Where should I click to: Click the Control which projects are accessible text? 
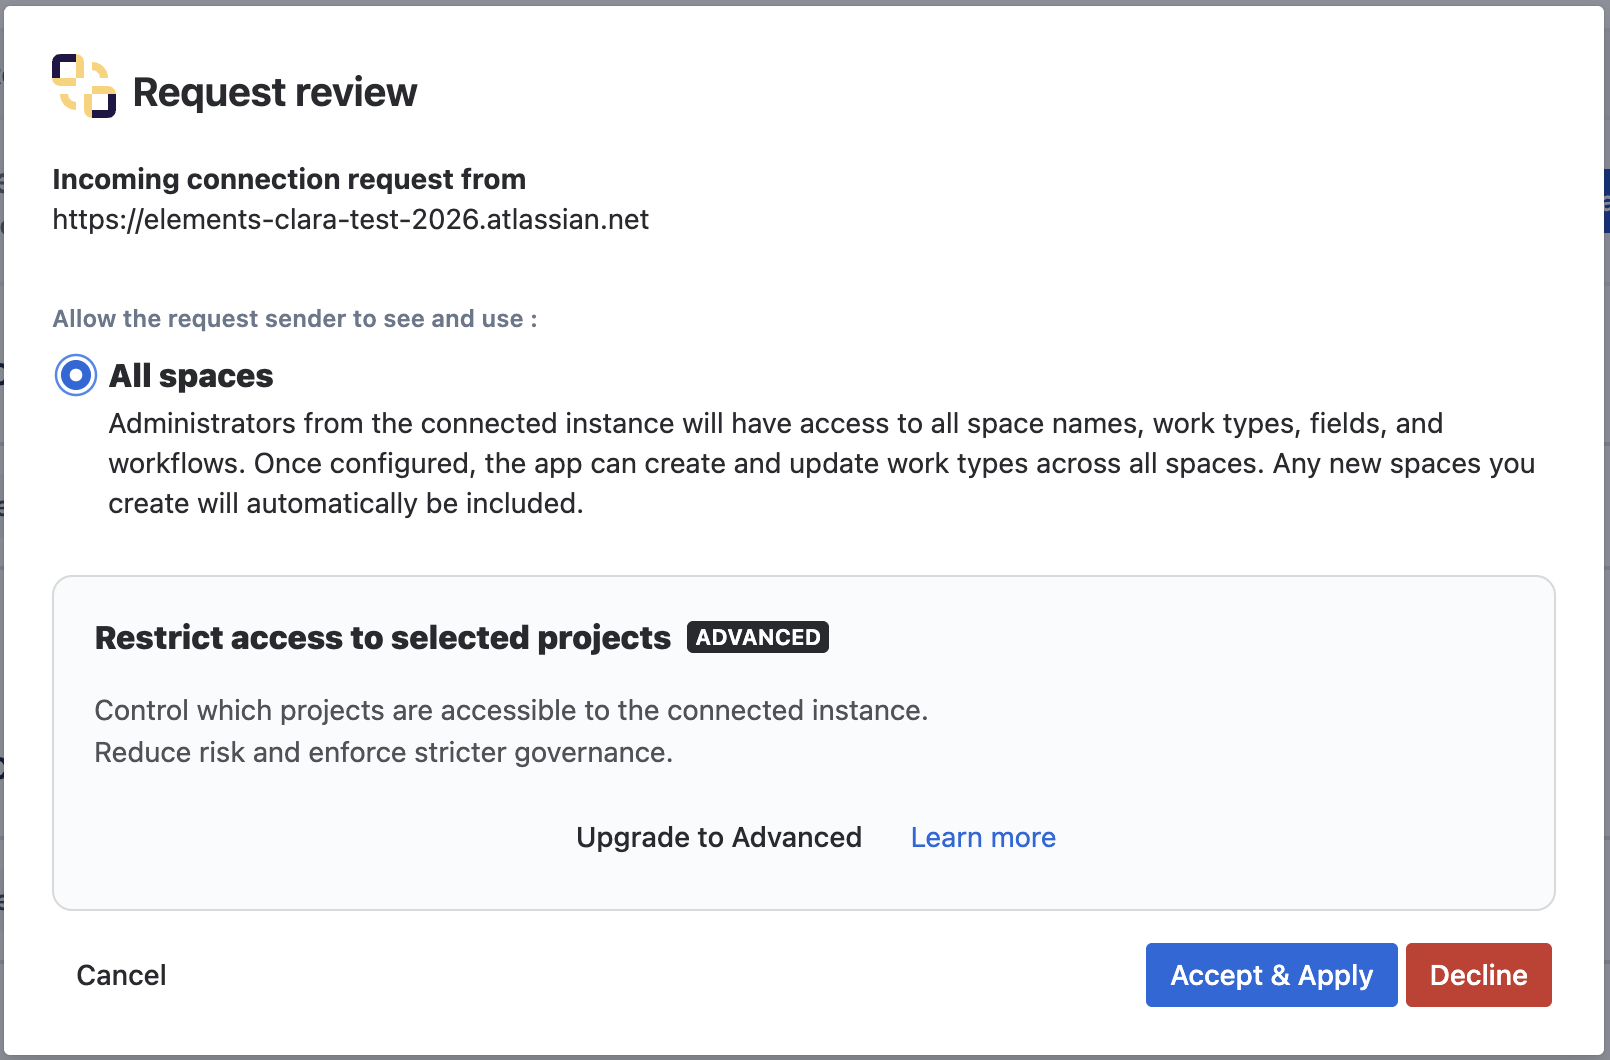tap(511, 710)
